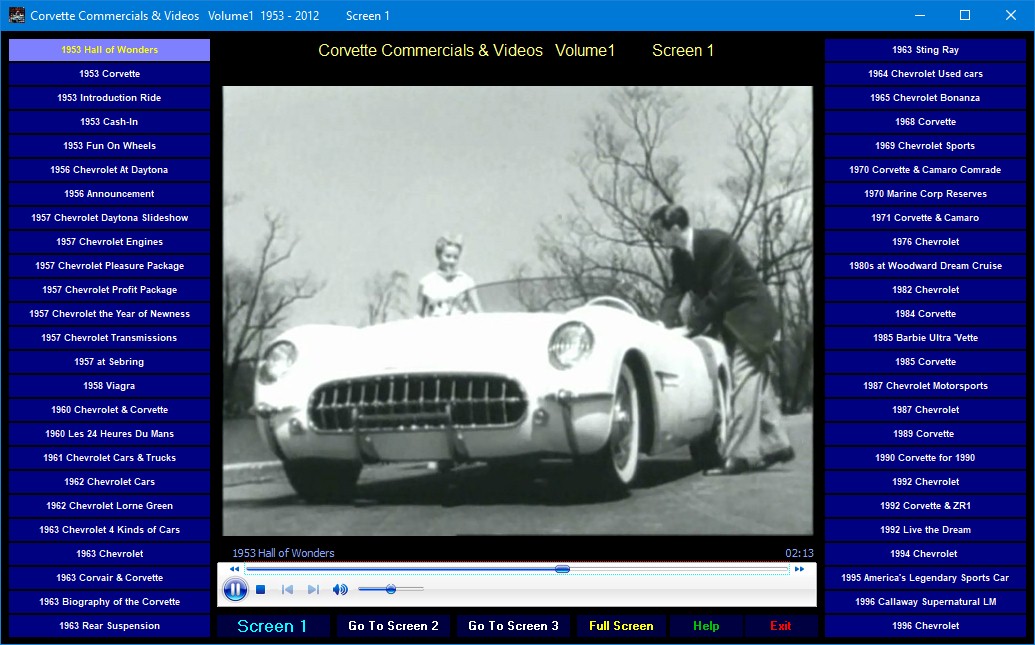Play 1957 at Sebring
The height and width of the screenshot is (645, 1035).
110,362
